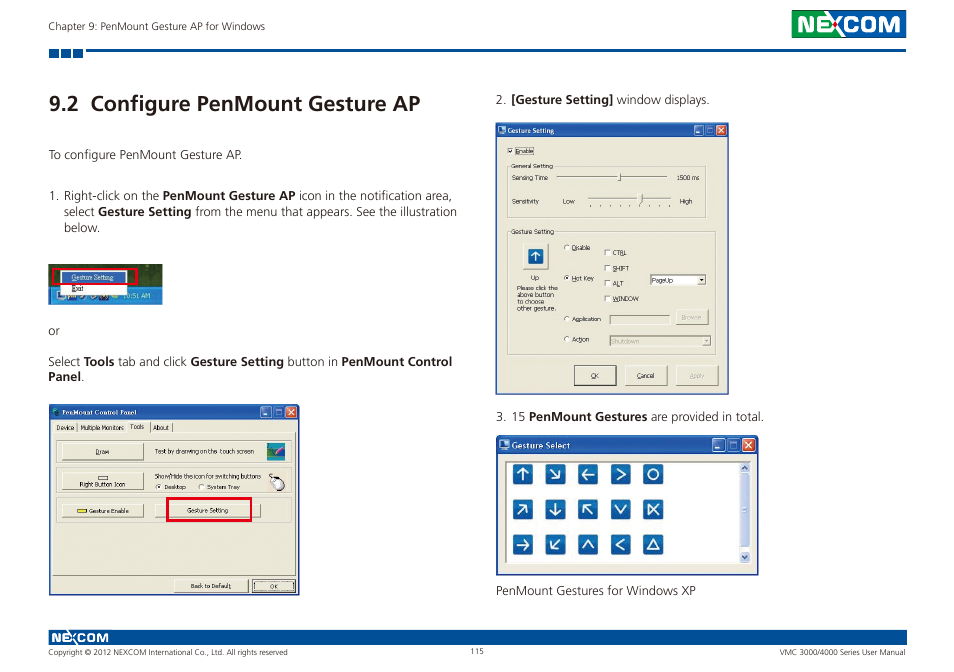The height and width of the screenshot is (672, 954).
Task: Select the Application radio button
Action: pos(567,319)
